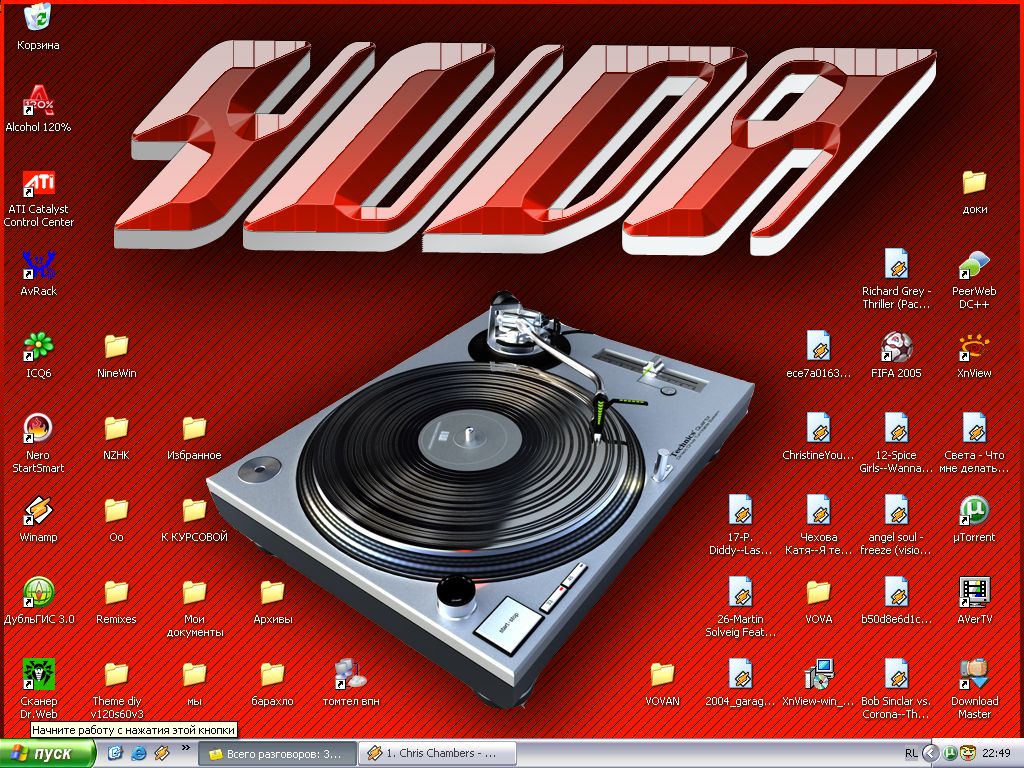Select Bob Sinclar vs. Corona audio file
This screenshot has width=1024, height=768.
(x=896, y=689)
